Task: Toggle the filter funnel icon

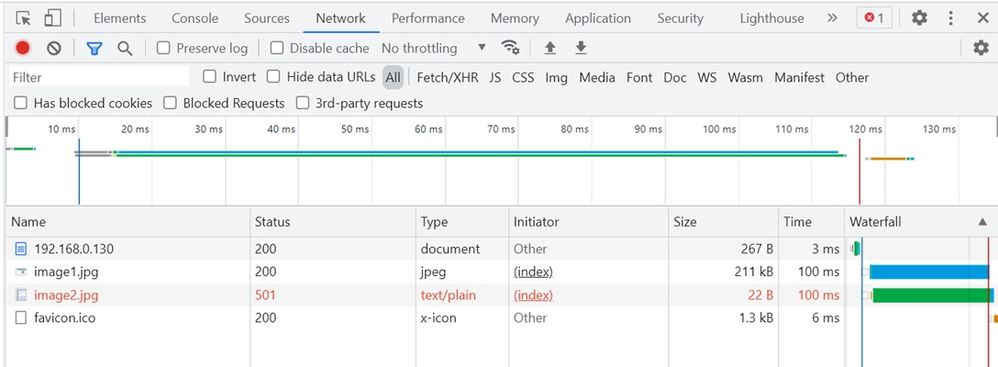Action: point(94,48)
